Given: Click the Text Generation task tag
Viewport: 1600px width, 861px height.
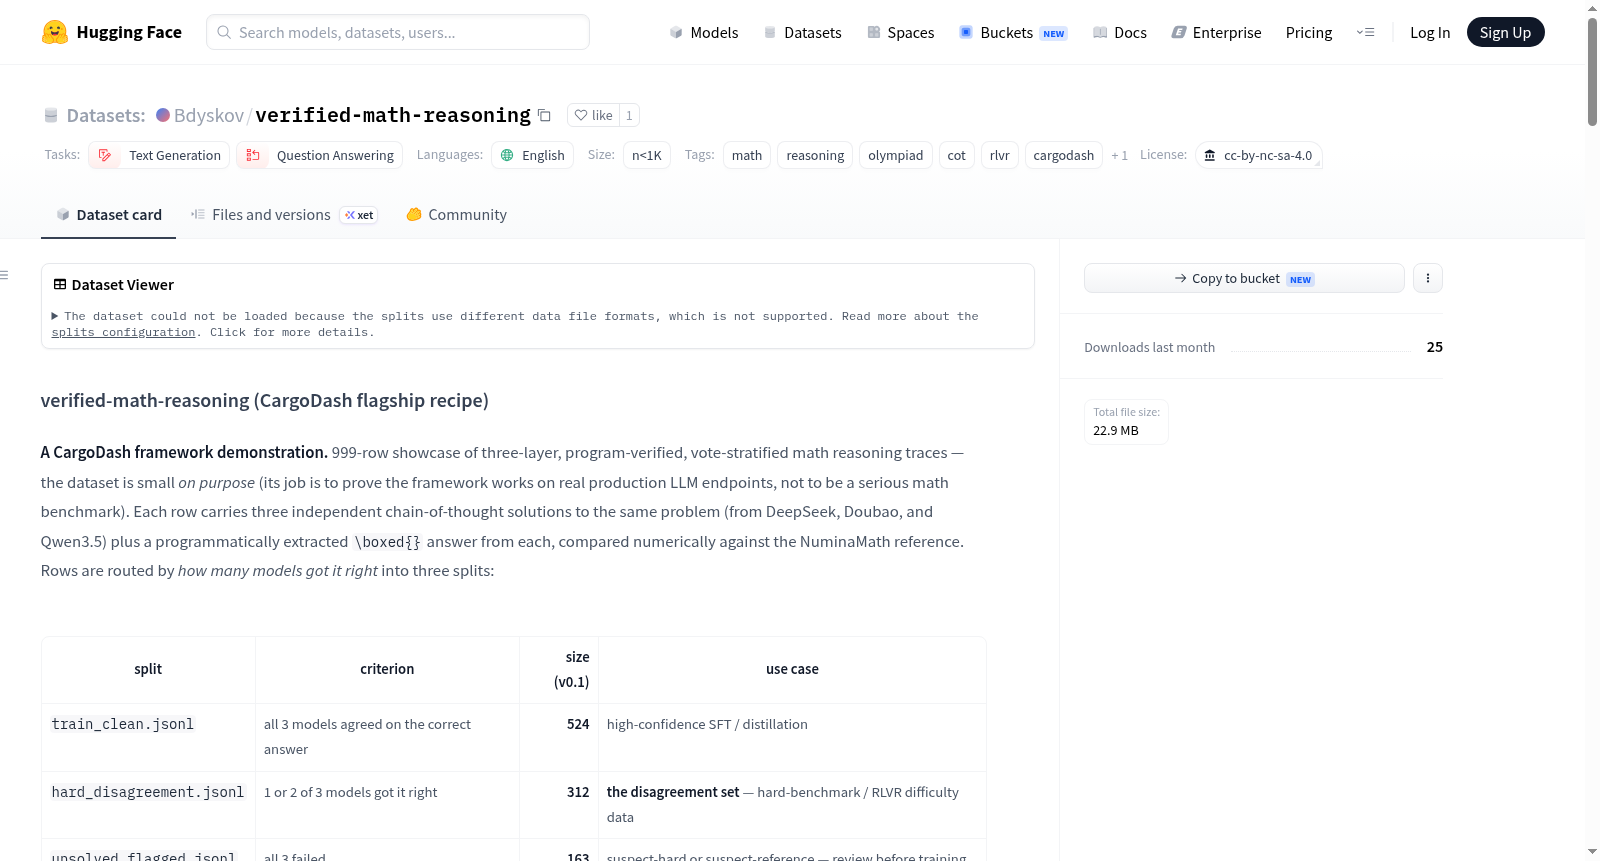Looking at the screenshot, I should tap(159, 155).
